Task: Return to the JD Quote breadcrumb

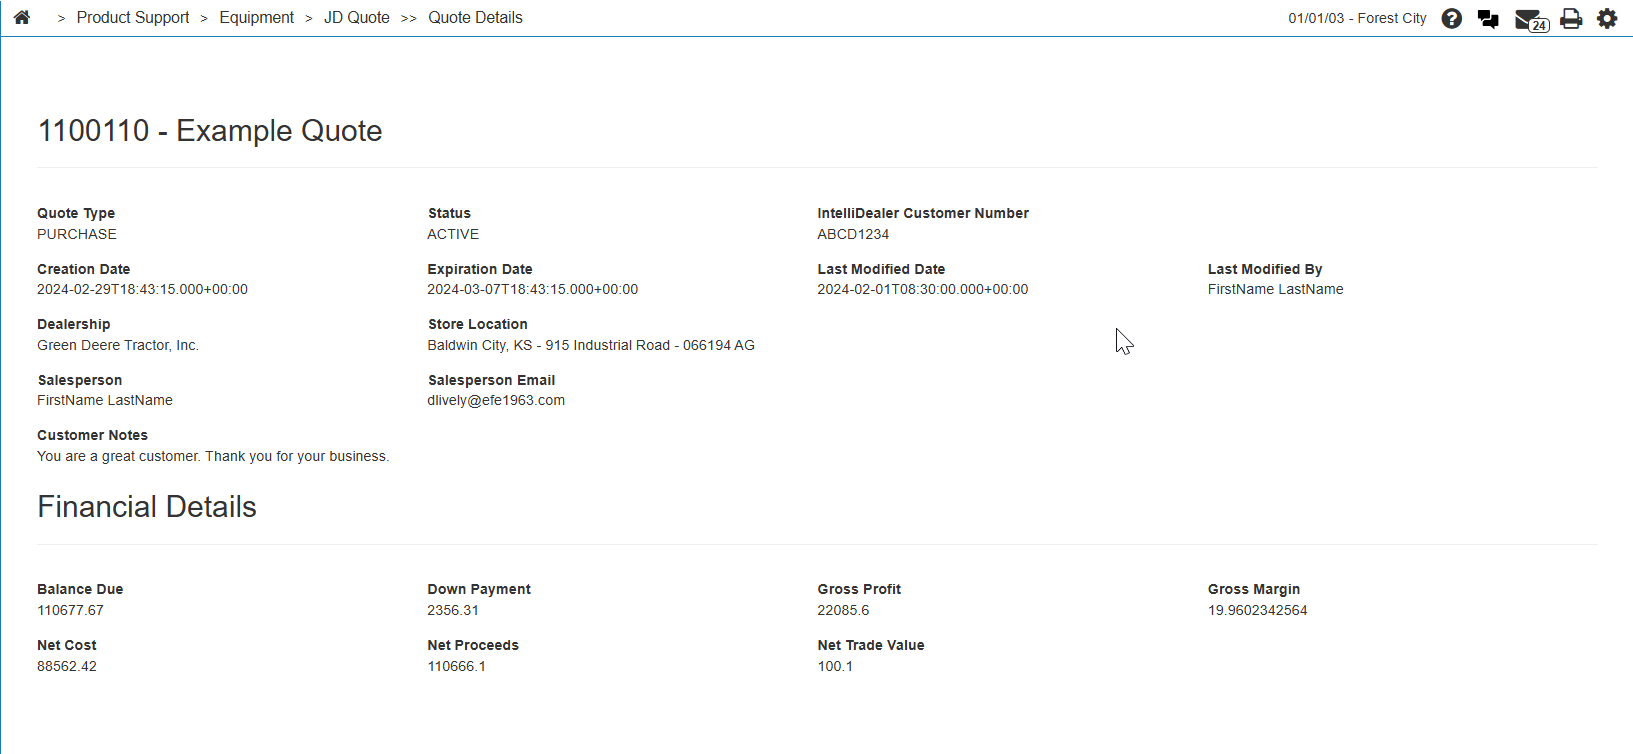Action: click(356, 18)
